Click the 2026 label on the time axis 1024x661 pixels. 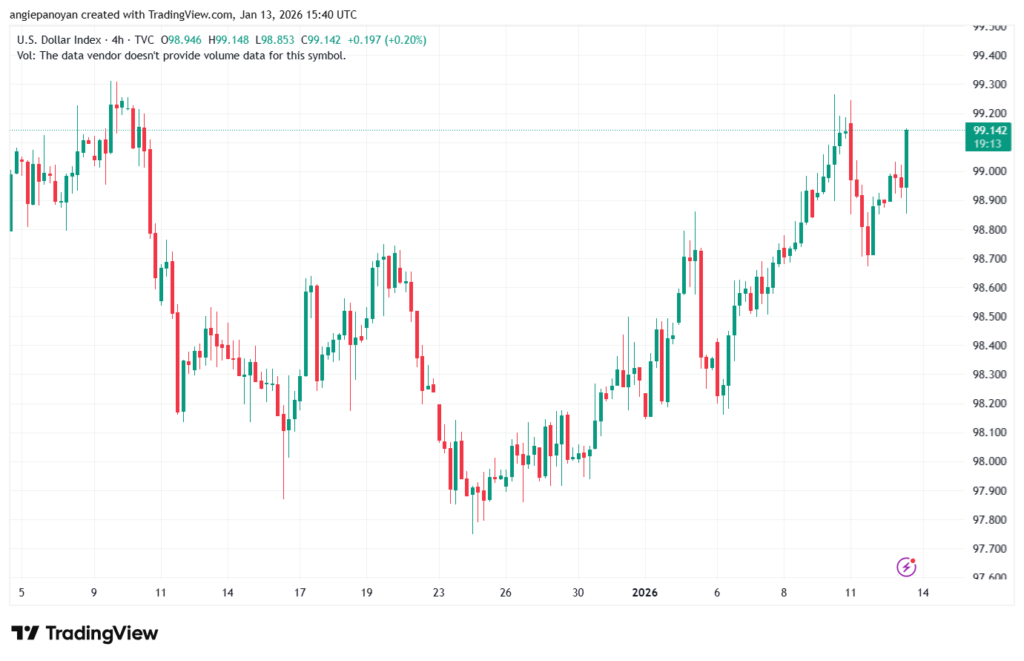pyautogui.click(x=646, y=592)
